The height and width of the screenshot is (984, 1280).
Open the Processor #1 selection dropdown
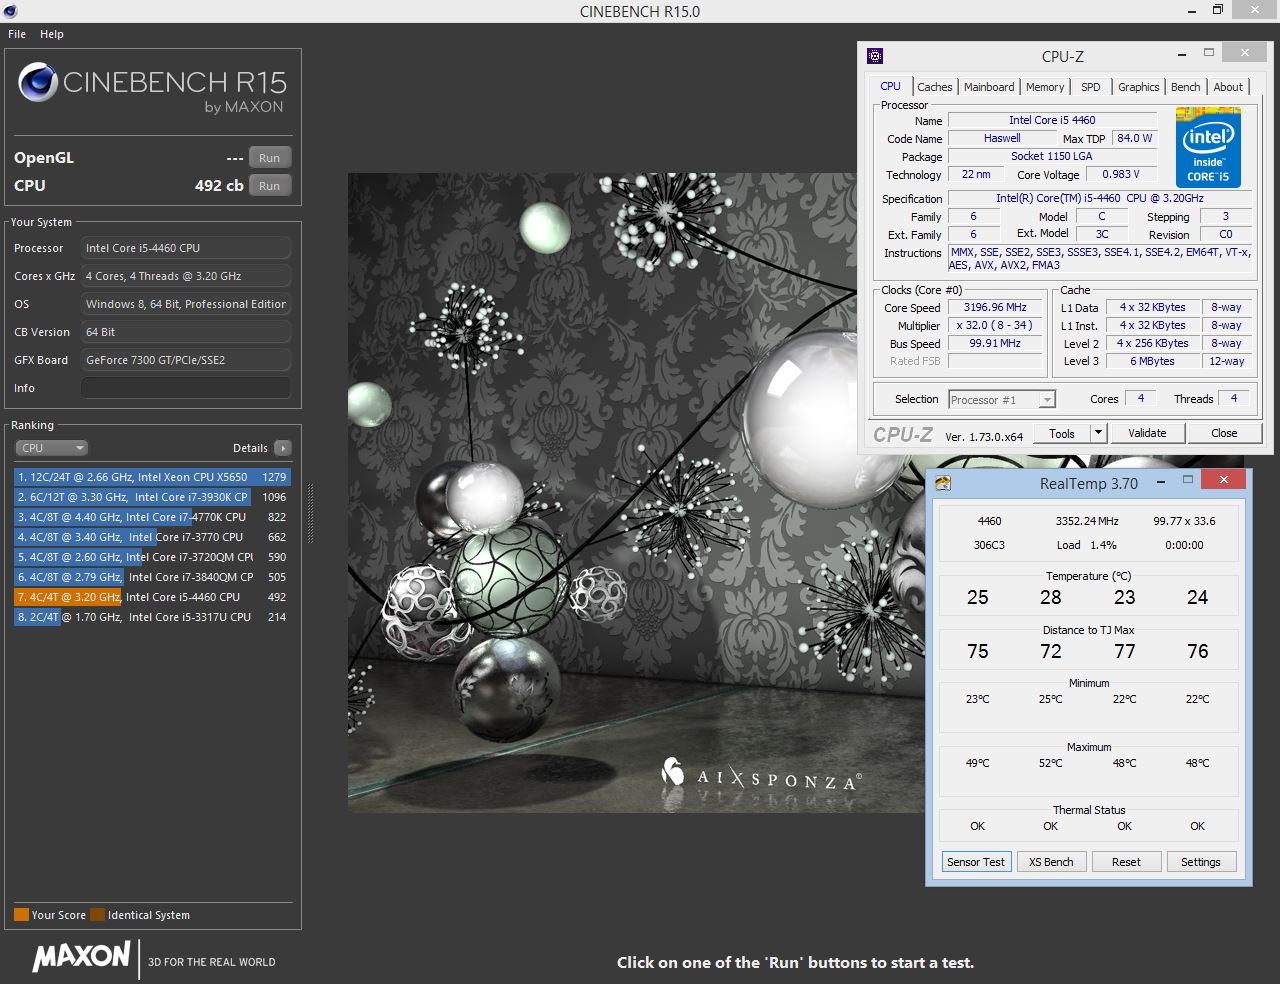pos(1002,399)
